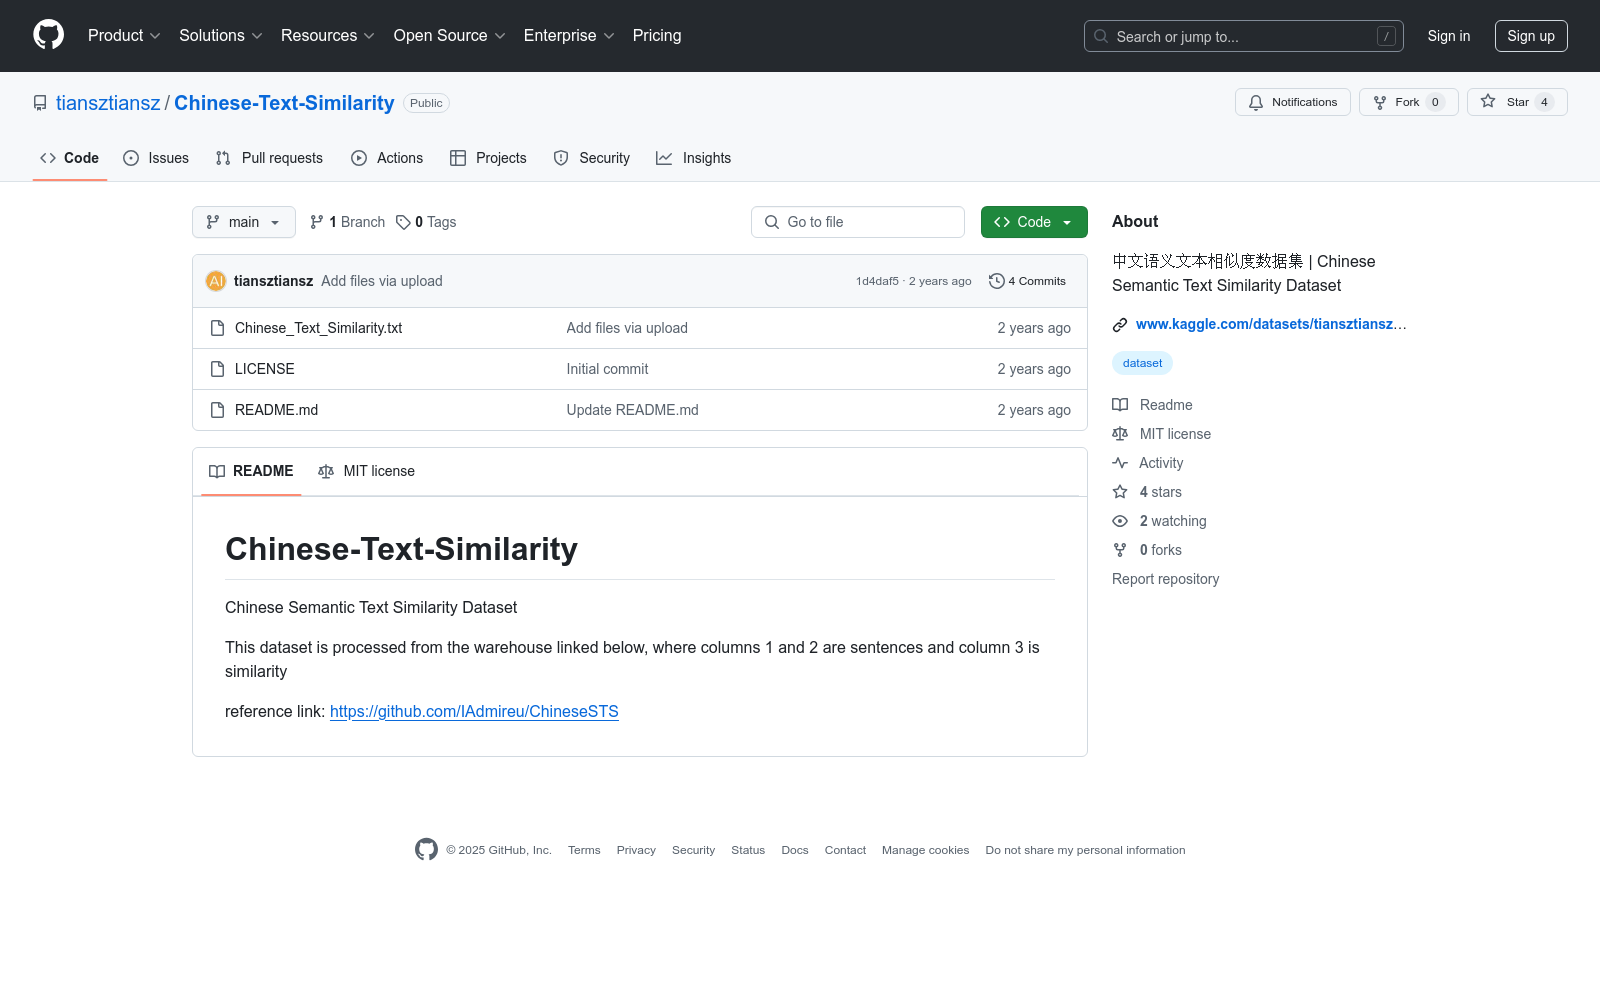The height and width of the screenshot is (1000, 1600).
Task: Click 'Initial commit' message
Action: tap(608, 369)
